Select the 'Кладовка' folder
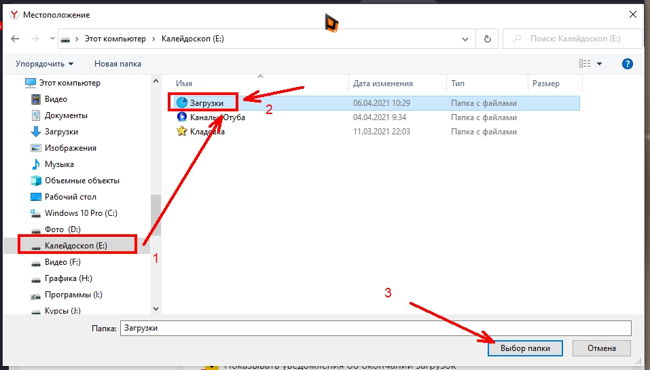Image resolution: width=650 pixels, height=370 pixels. point(207,132)
